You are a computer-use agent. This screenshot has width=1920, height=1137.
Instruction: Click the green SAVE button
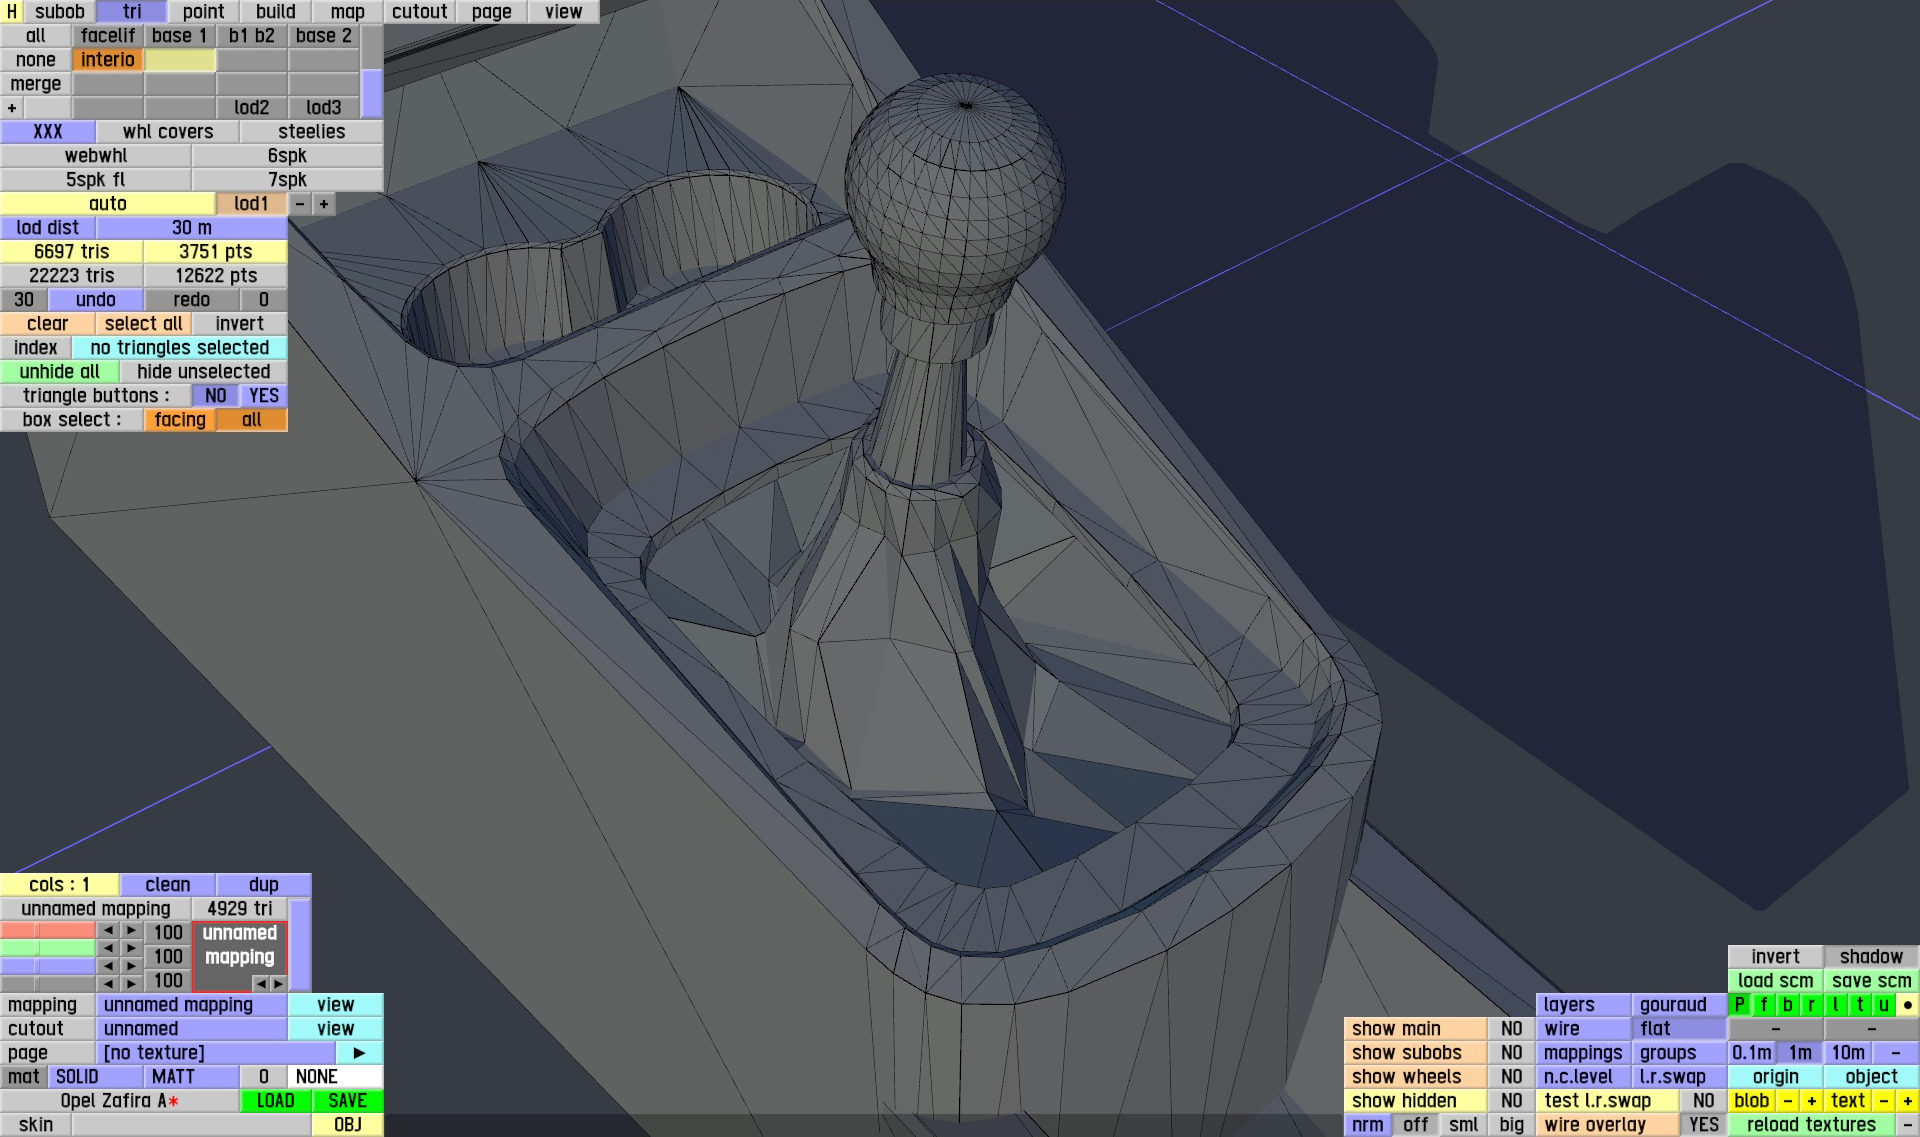point(347,1101)
